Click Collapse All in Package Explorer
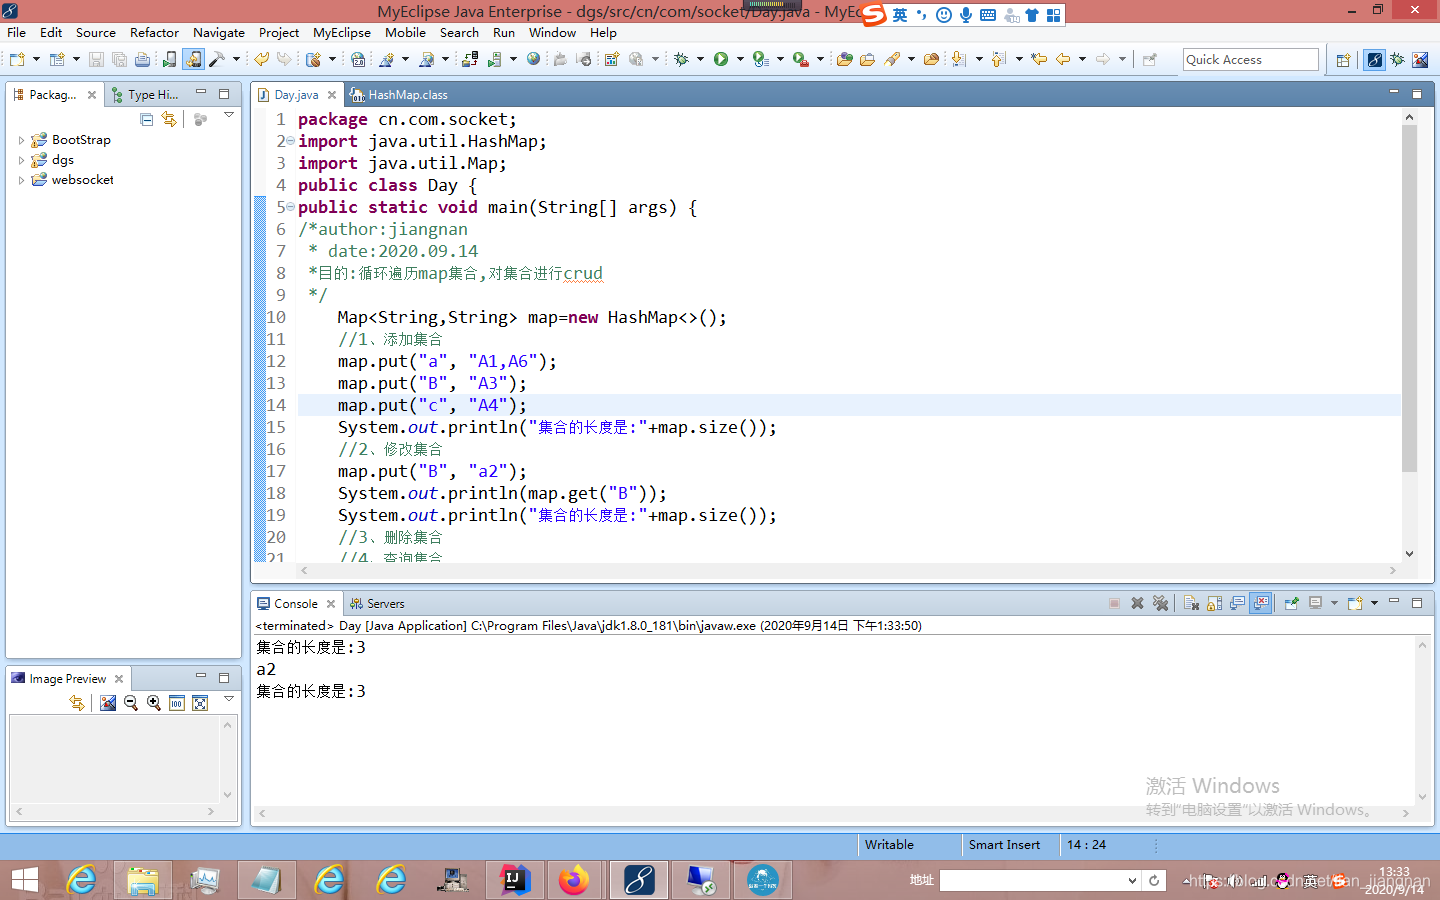The image size is (1440, 900). [x=147, y=119]
